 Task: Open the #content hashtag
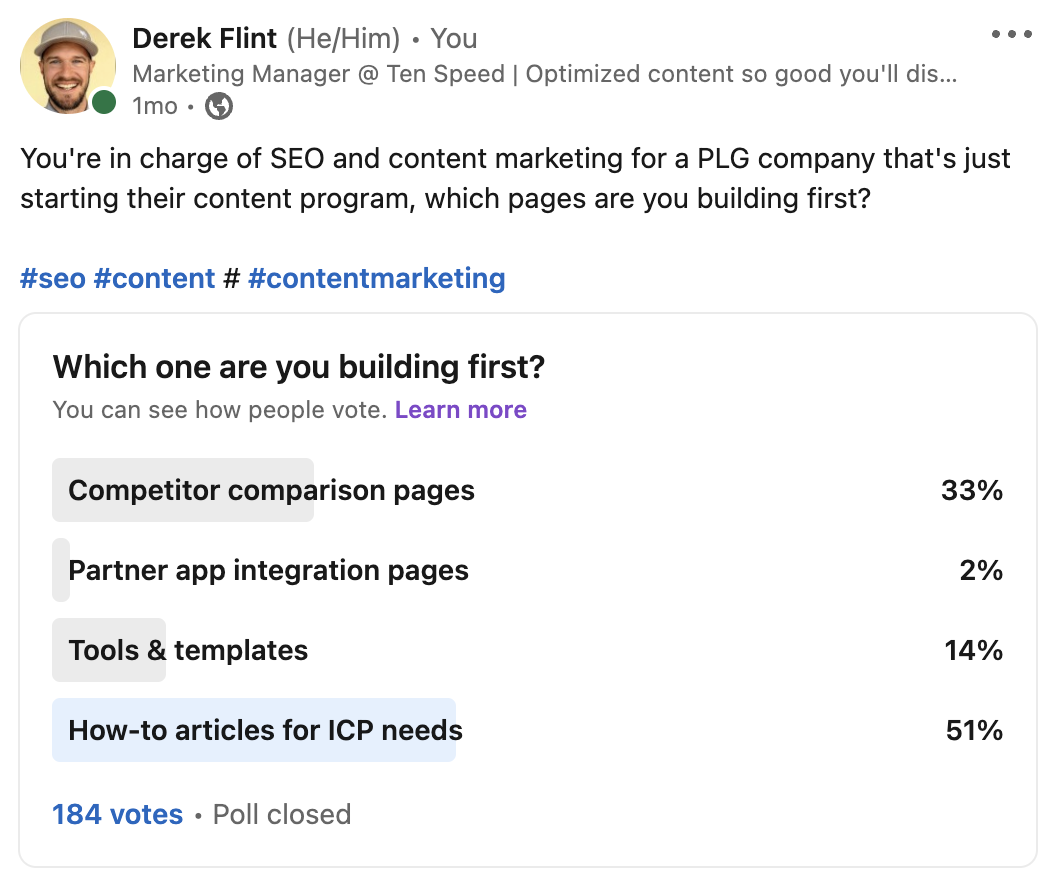[154, 278]
